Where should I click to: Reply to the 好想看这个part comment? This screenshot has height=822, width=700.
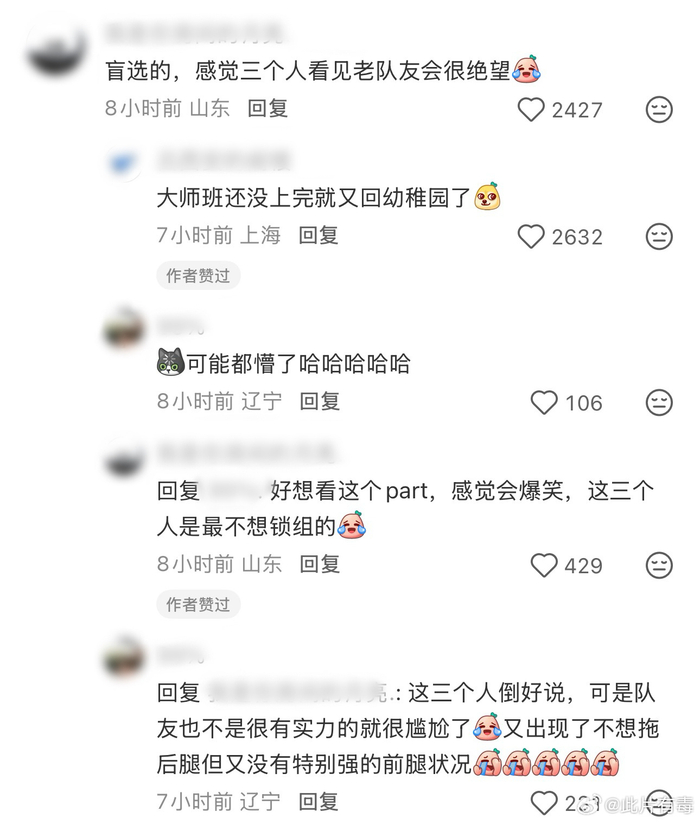[319, 564]
